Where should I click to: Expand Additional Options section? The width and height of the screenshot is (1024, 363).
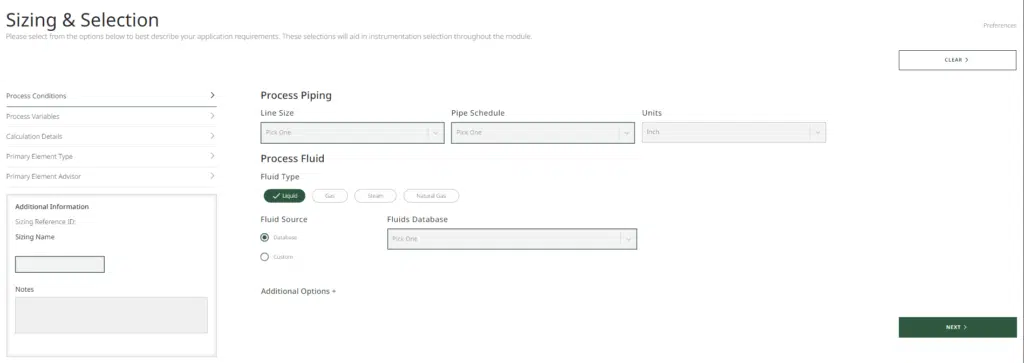(x=298, y=291)
